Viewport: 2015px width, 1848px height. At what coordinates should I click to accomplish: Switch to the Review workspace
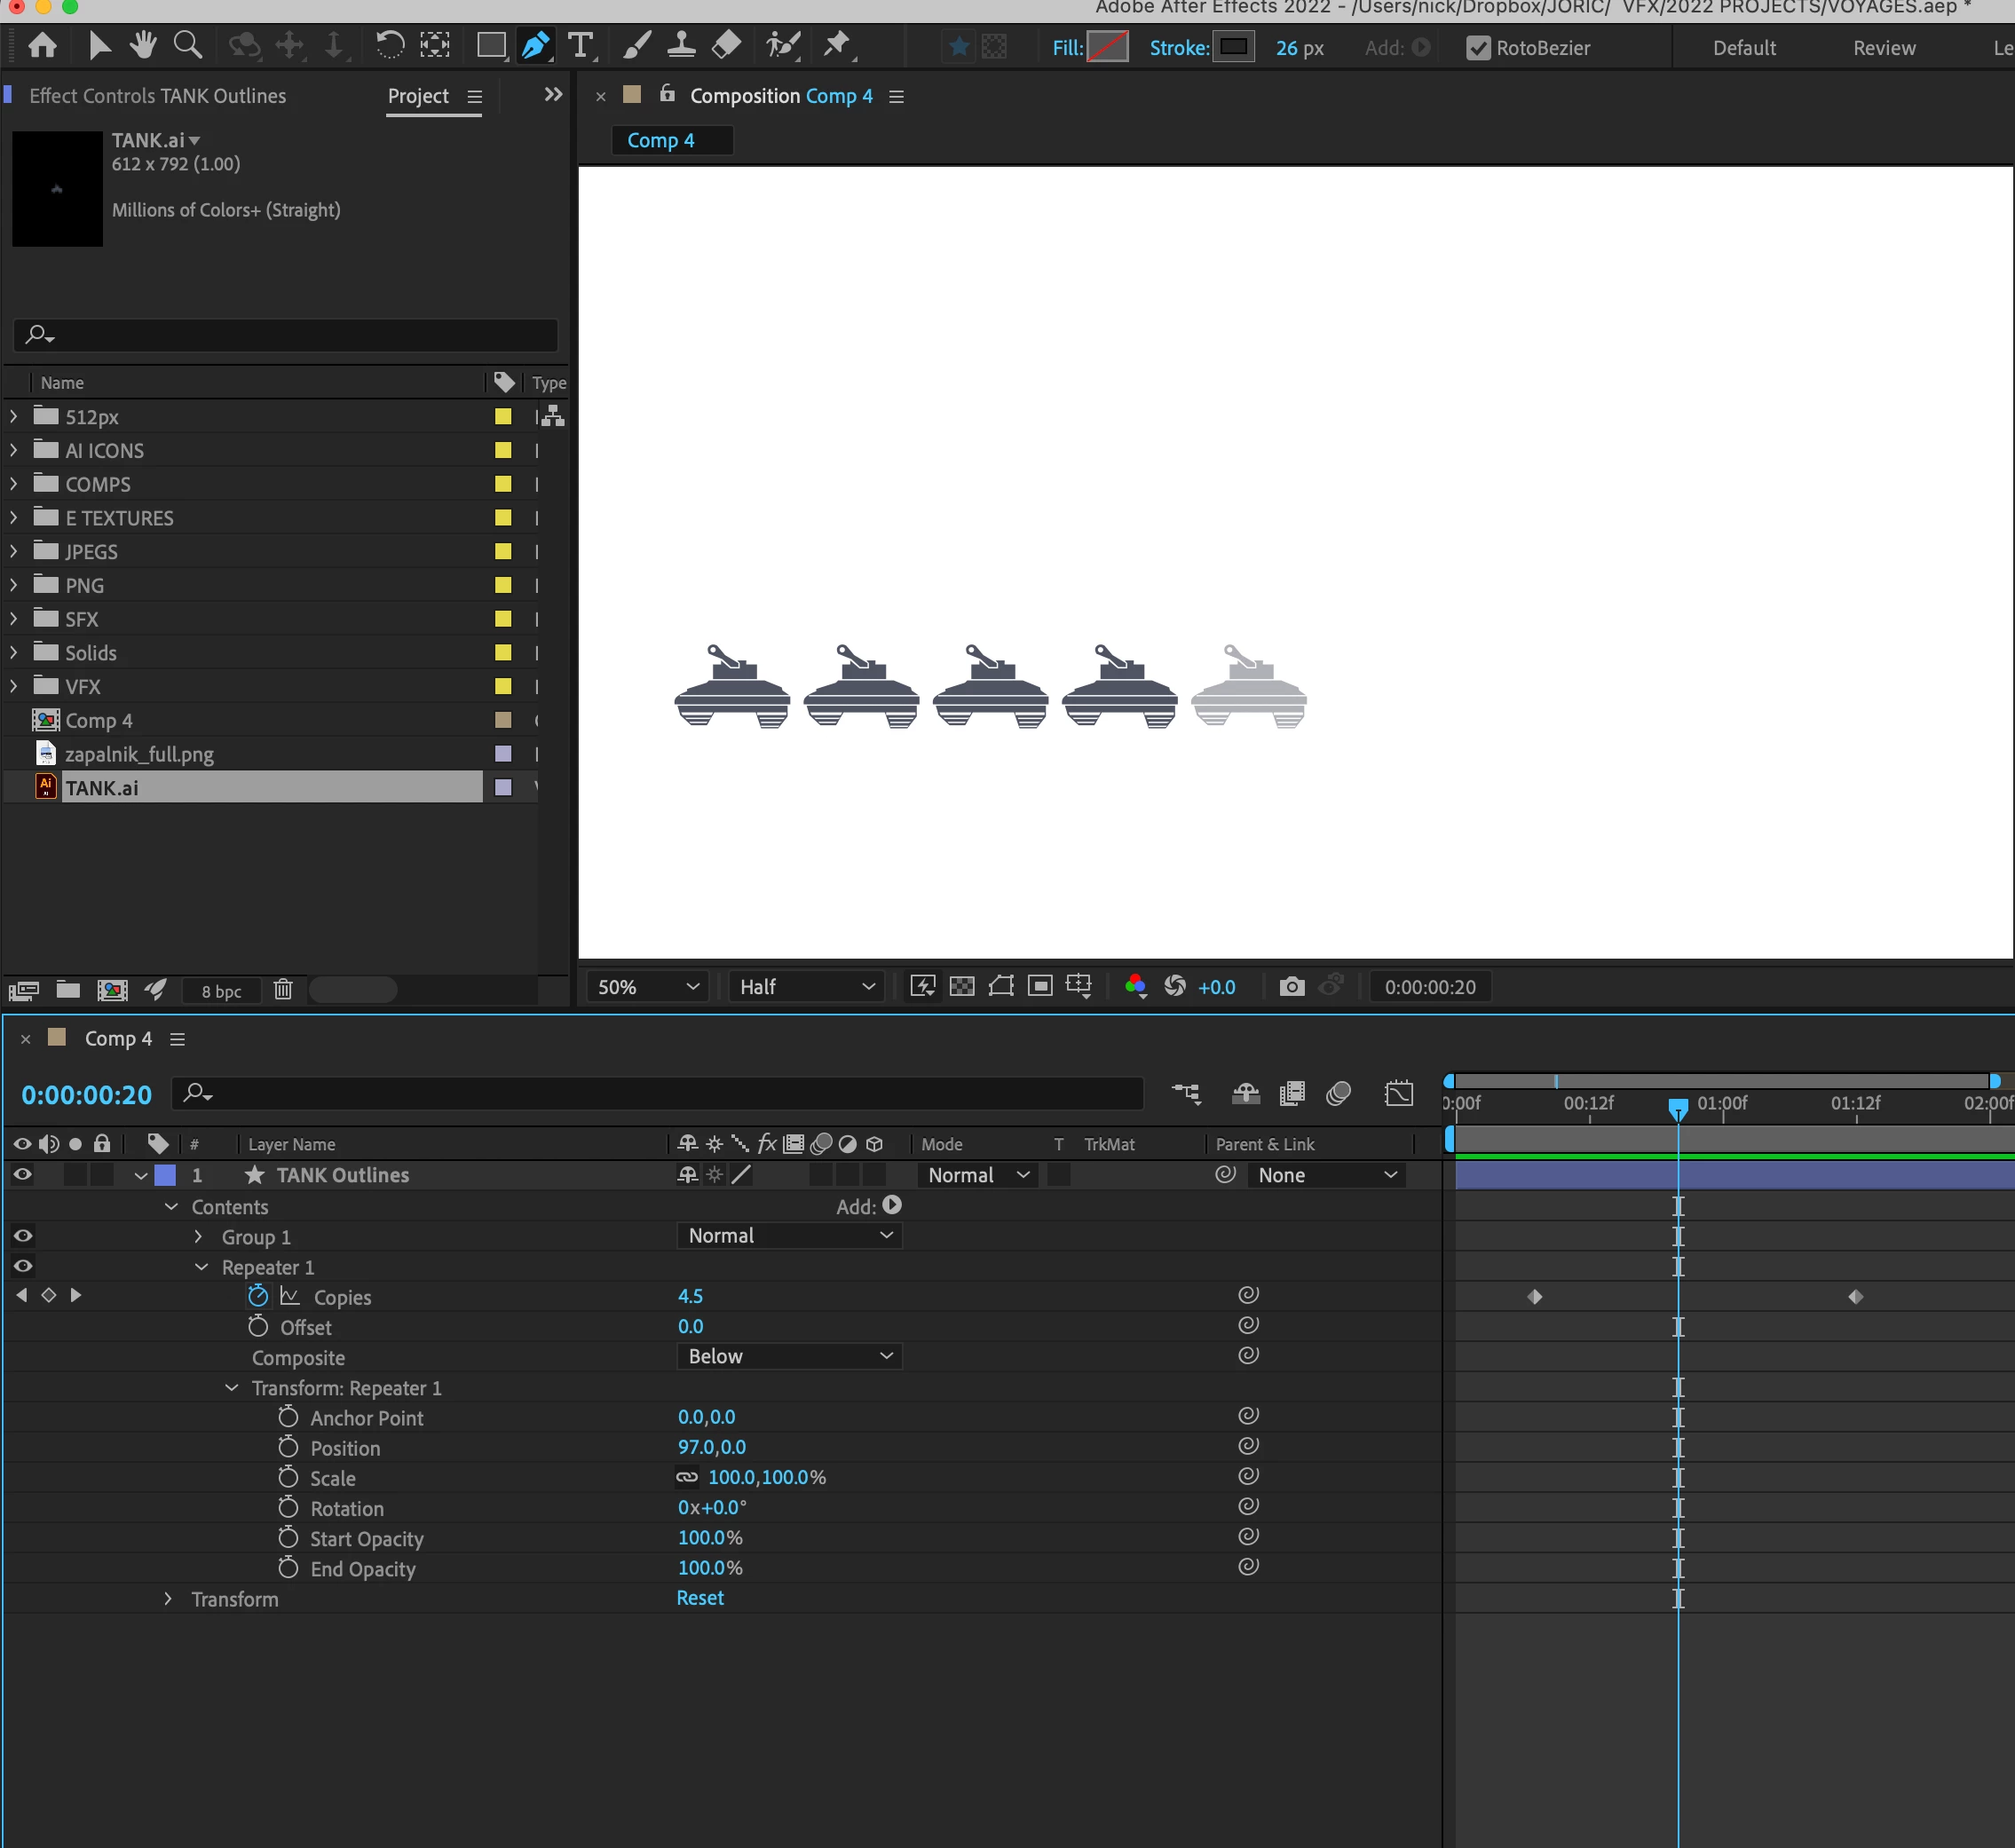click(x=1884, y=48)
